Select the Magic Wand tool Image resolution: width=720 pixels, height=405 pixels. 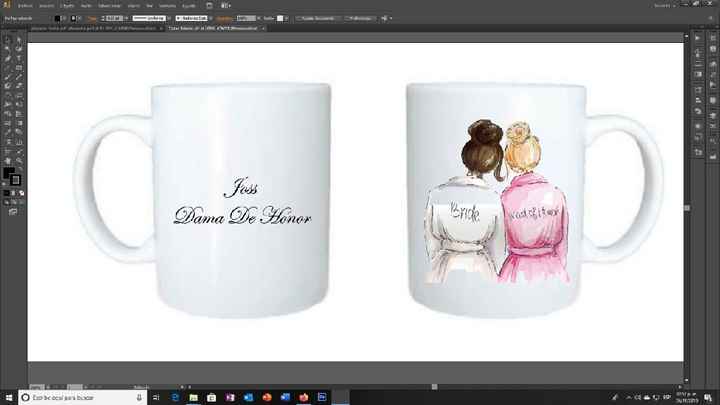7,49
